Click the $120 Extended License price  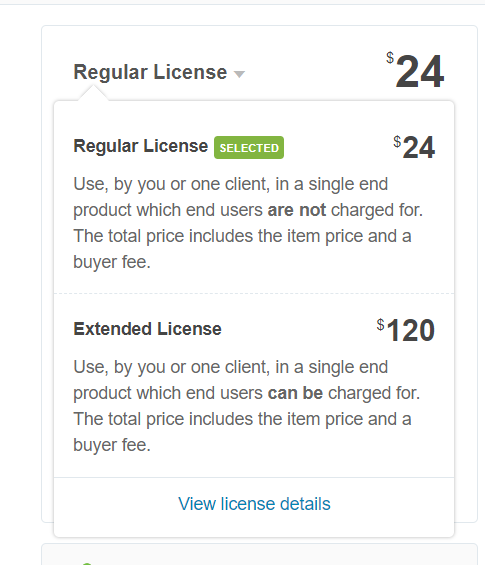pyautogui.click(x=406, y=330)
